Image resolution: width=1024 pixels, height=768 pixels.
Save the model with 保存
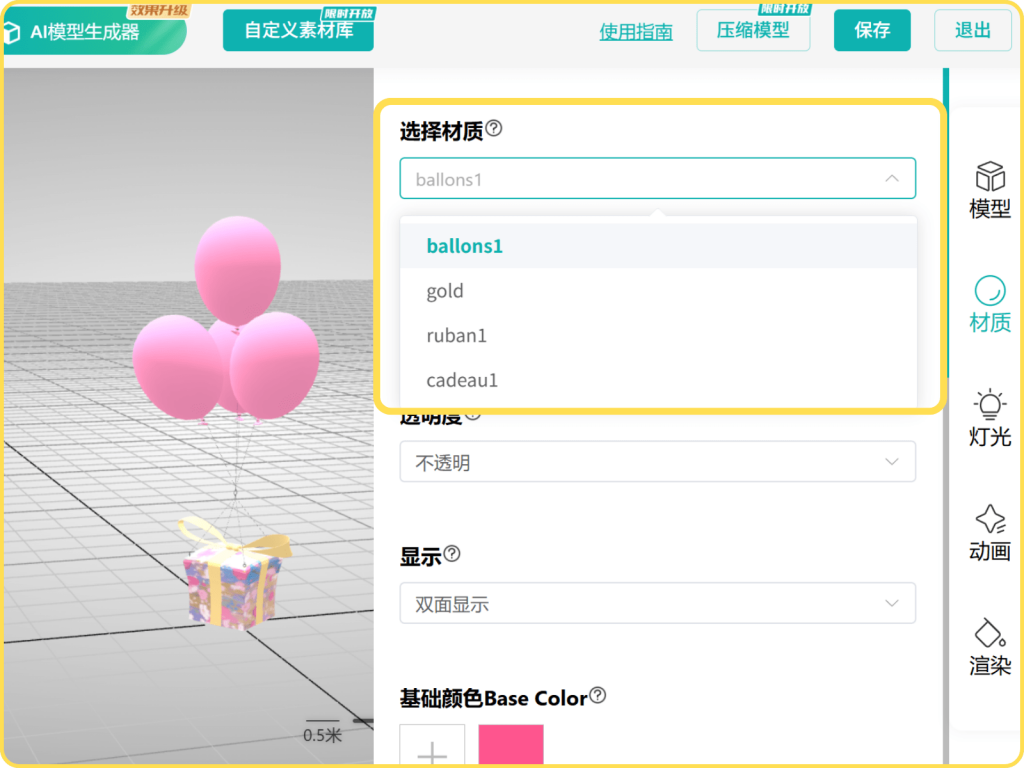(872, 30)
